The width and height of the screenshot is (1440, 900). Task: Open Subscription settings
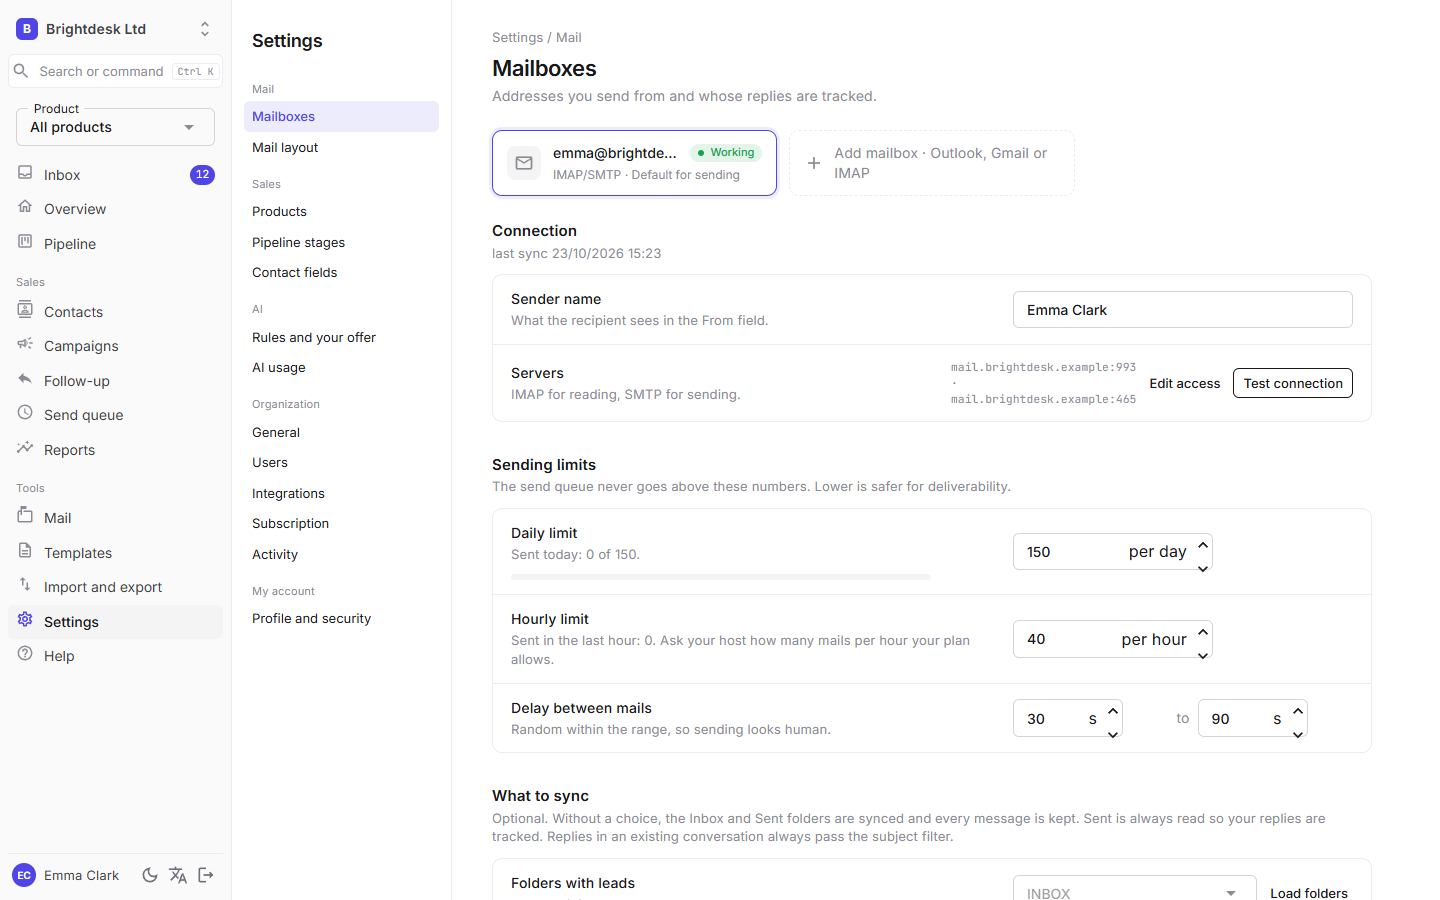pyautogui.click(x=341, y=523)
